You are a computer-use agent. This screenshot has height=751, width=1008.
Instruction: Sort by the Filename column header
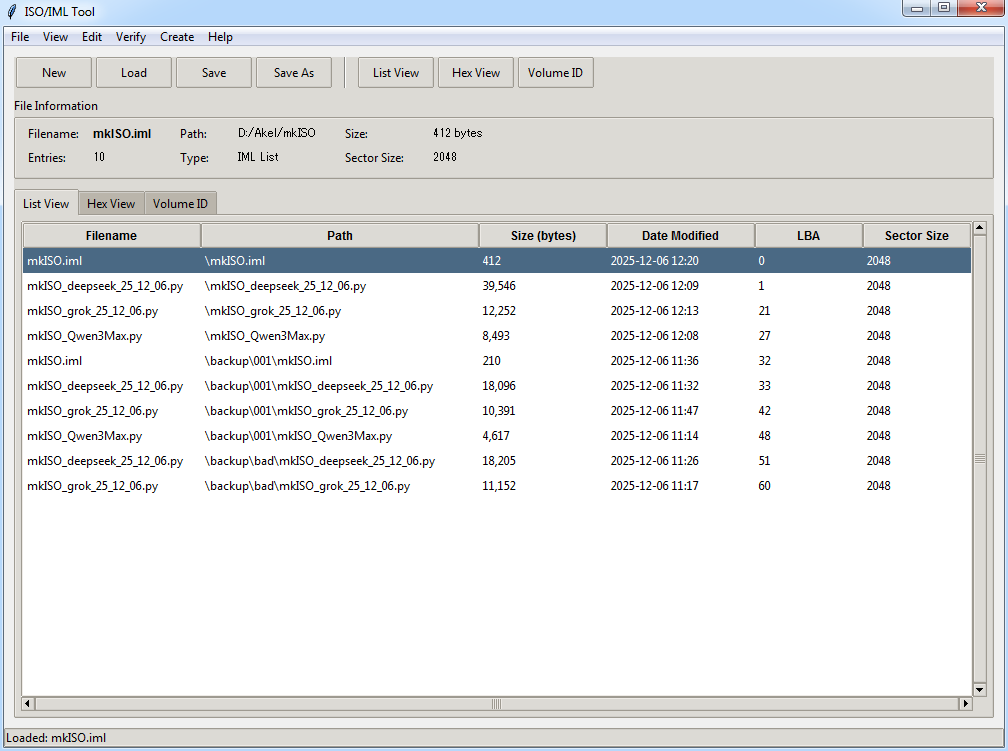111,236
